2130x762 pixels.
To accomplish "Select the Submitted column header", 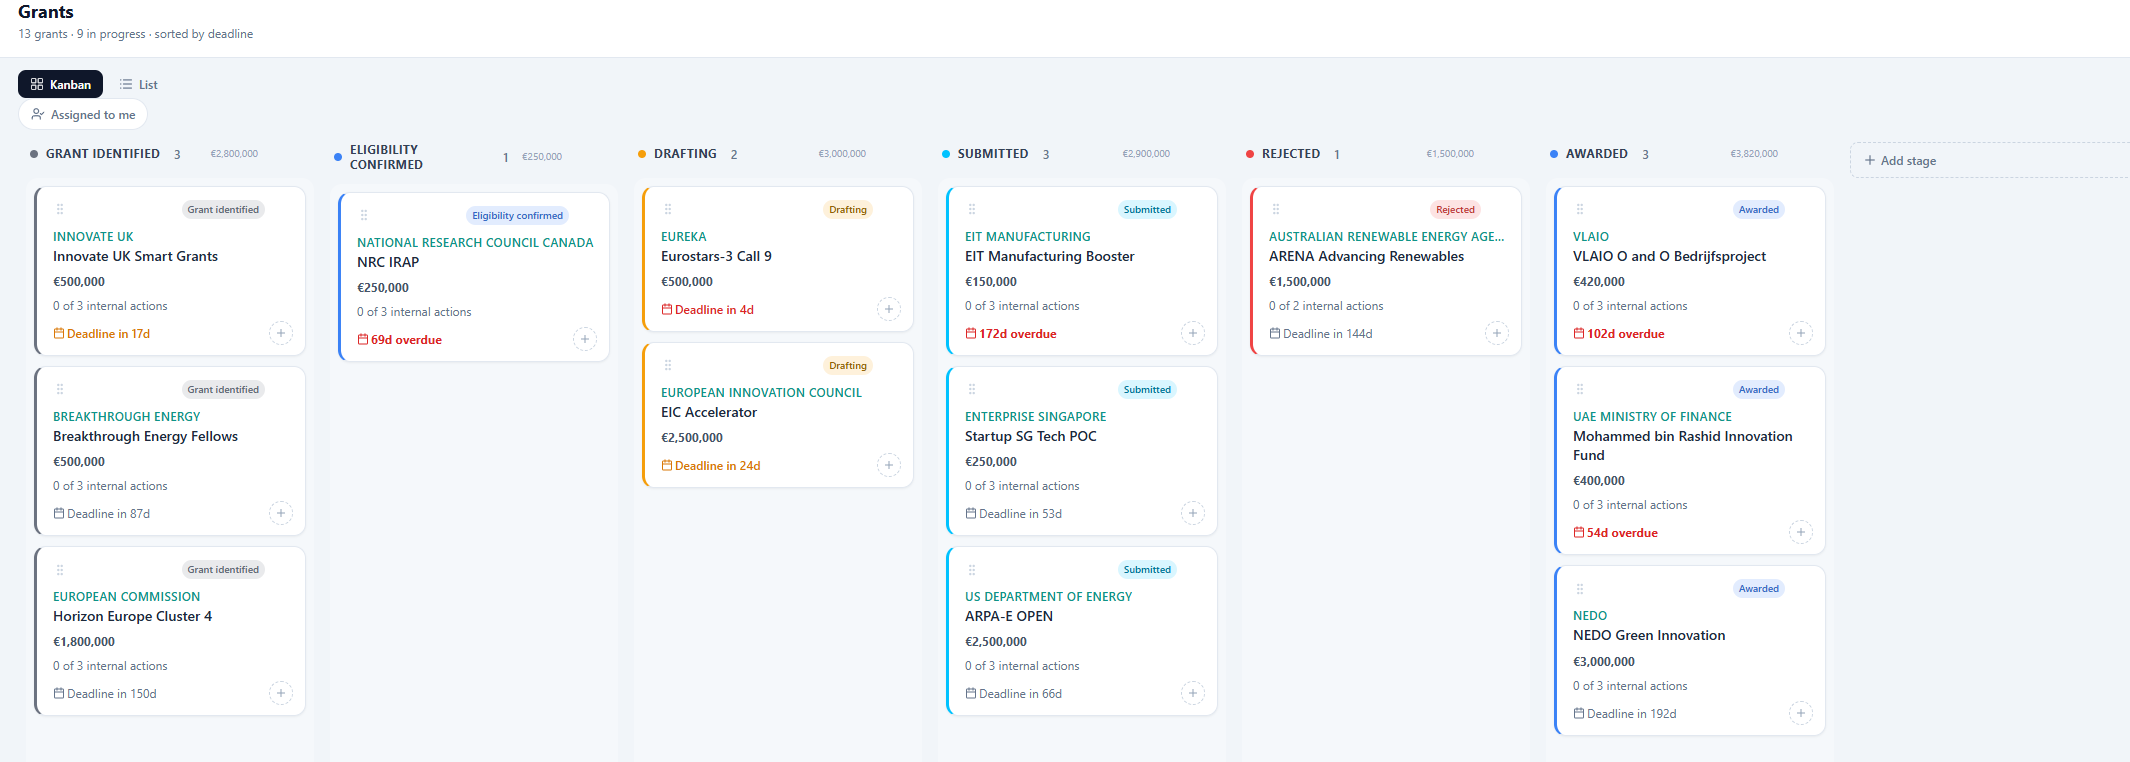I will pyautogui.click(x=993, y=154).
